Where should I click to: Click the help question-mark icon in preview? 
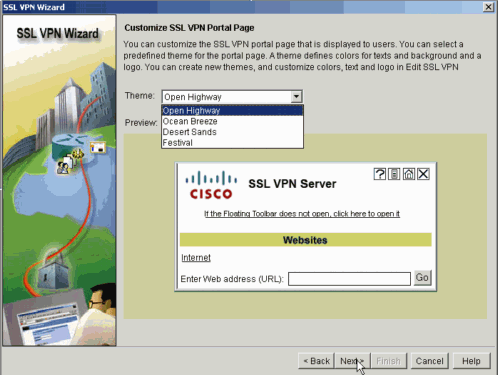tap(380, 174)
